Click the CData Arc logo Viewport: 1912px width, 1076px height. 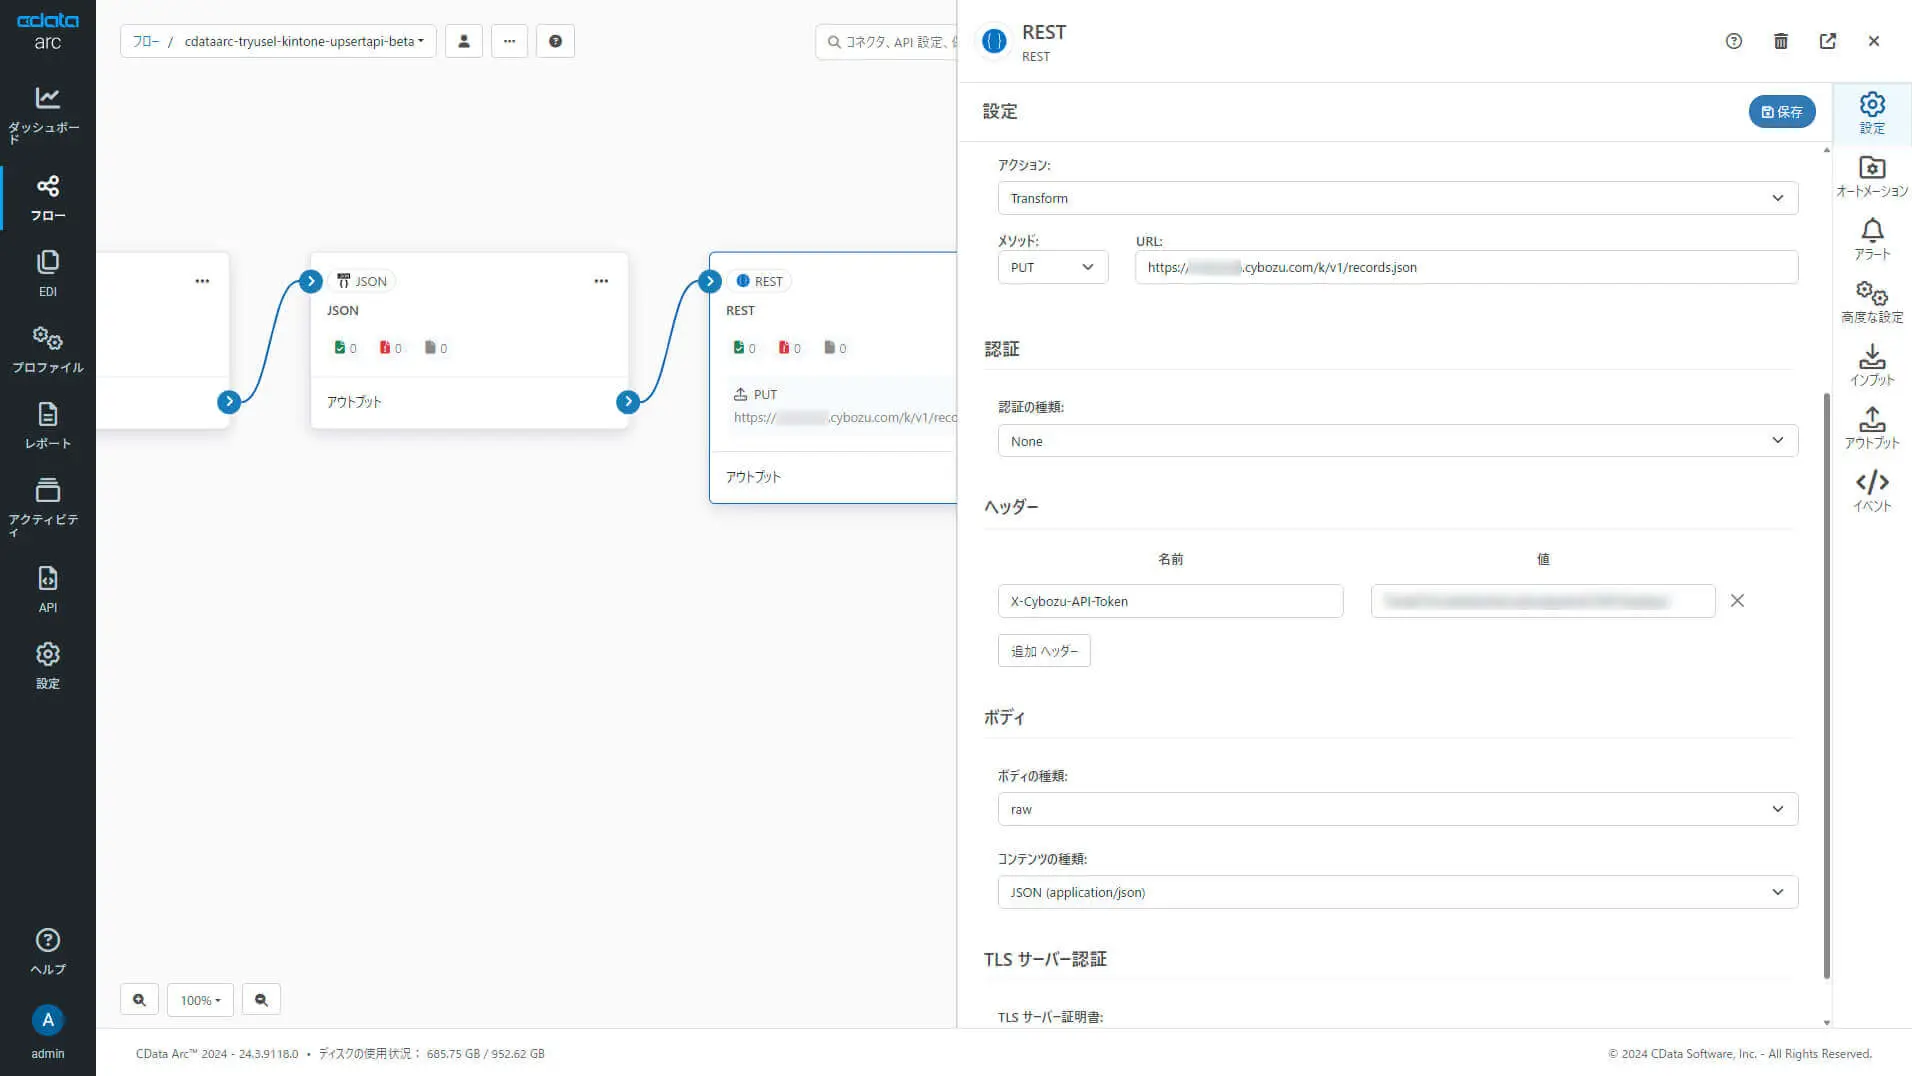(x=47, y=31)
